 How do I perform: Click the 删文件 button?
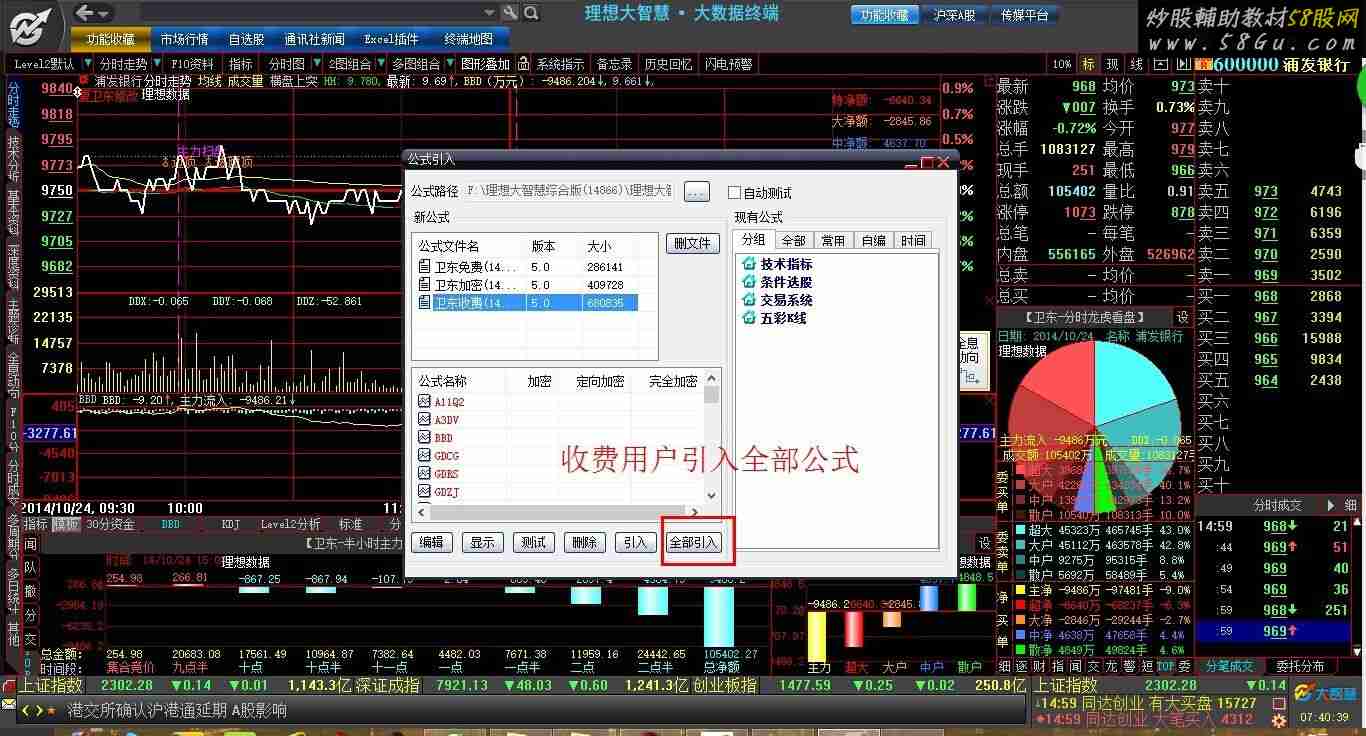692,243
